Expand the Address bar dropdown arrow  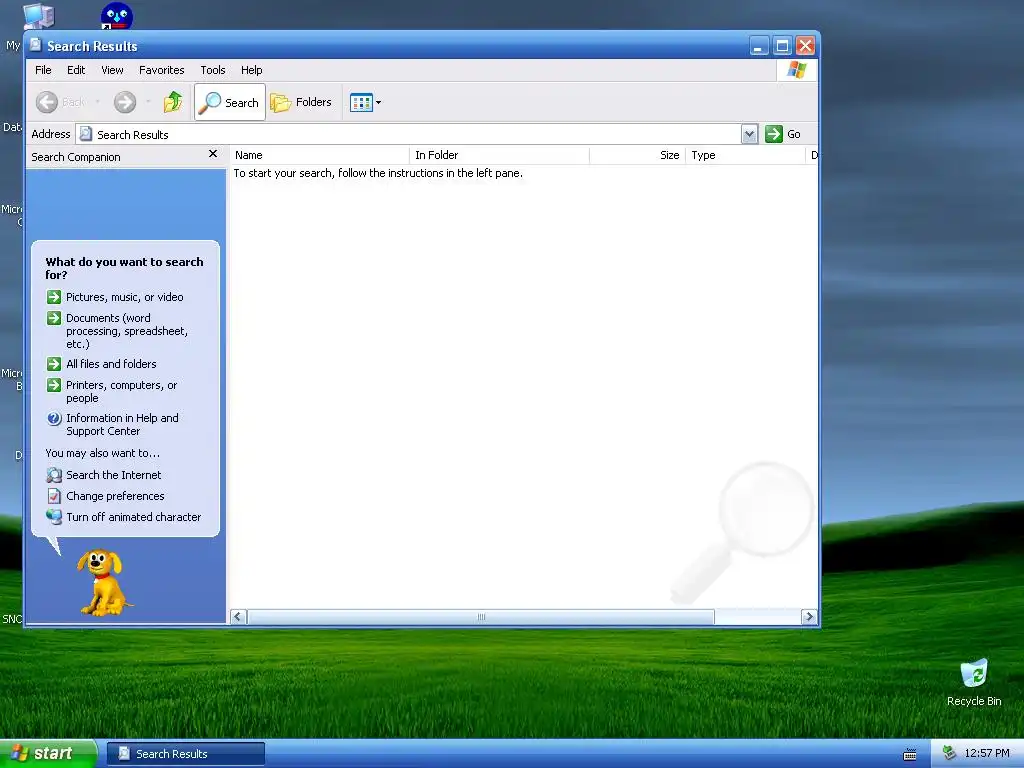coord(750,134)
